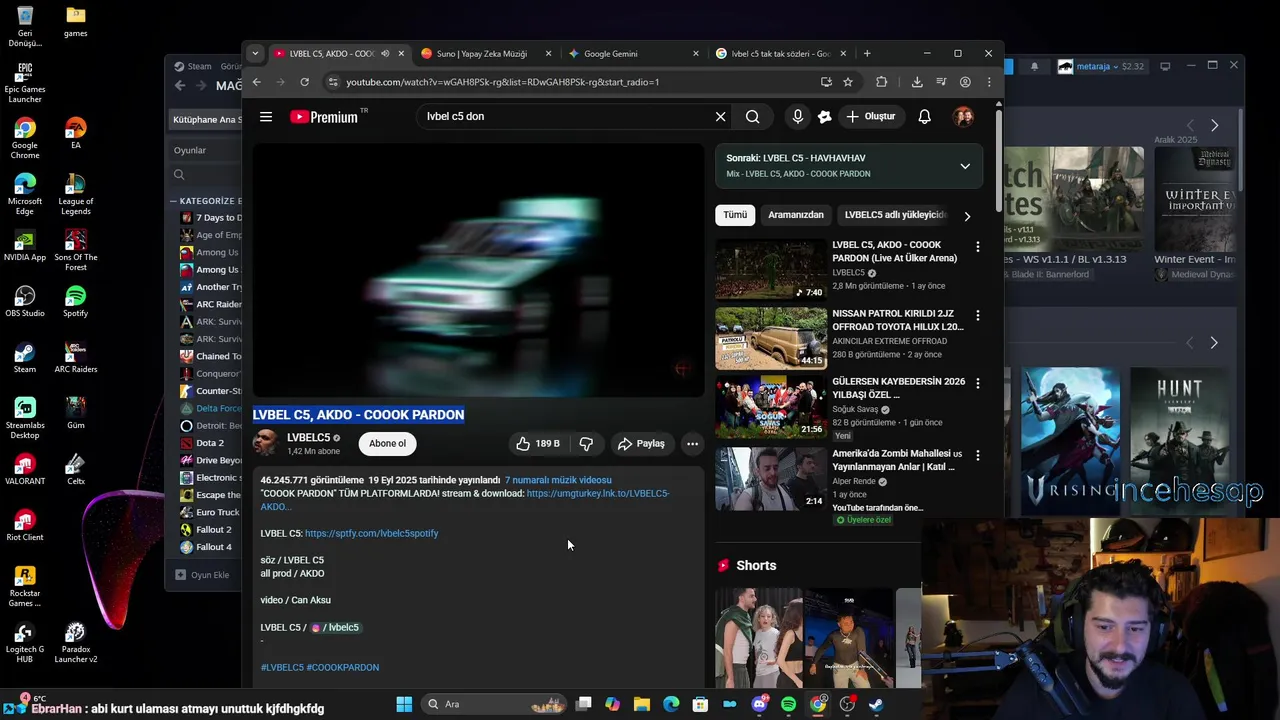Click Windows taskbar search box Ara

click(495, 704)
